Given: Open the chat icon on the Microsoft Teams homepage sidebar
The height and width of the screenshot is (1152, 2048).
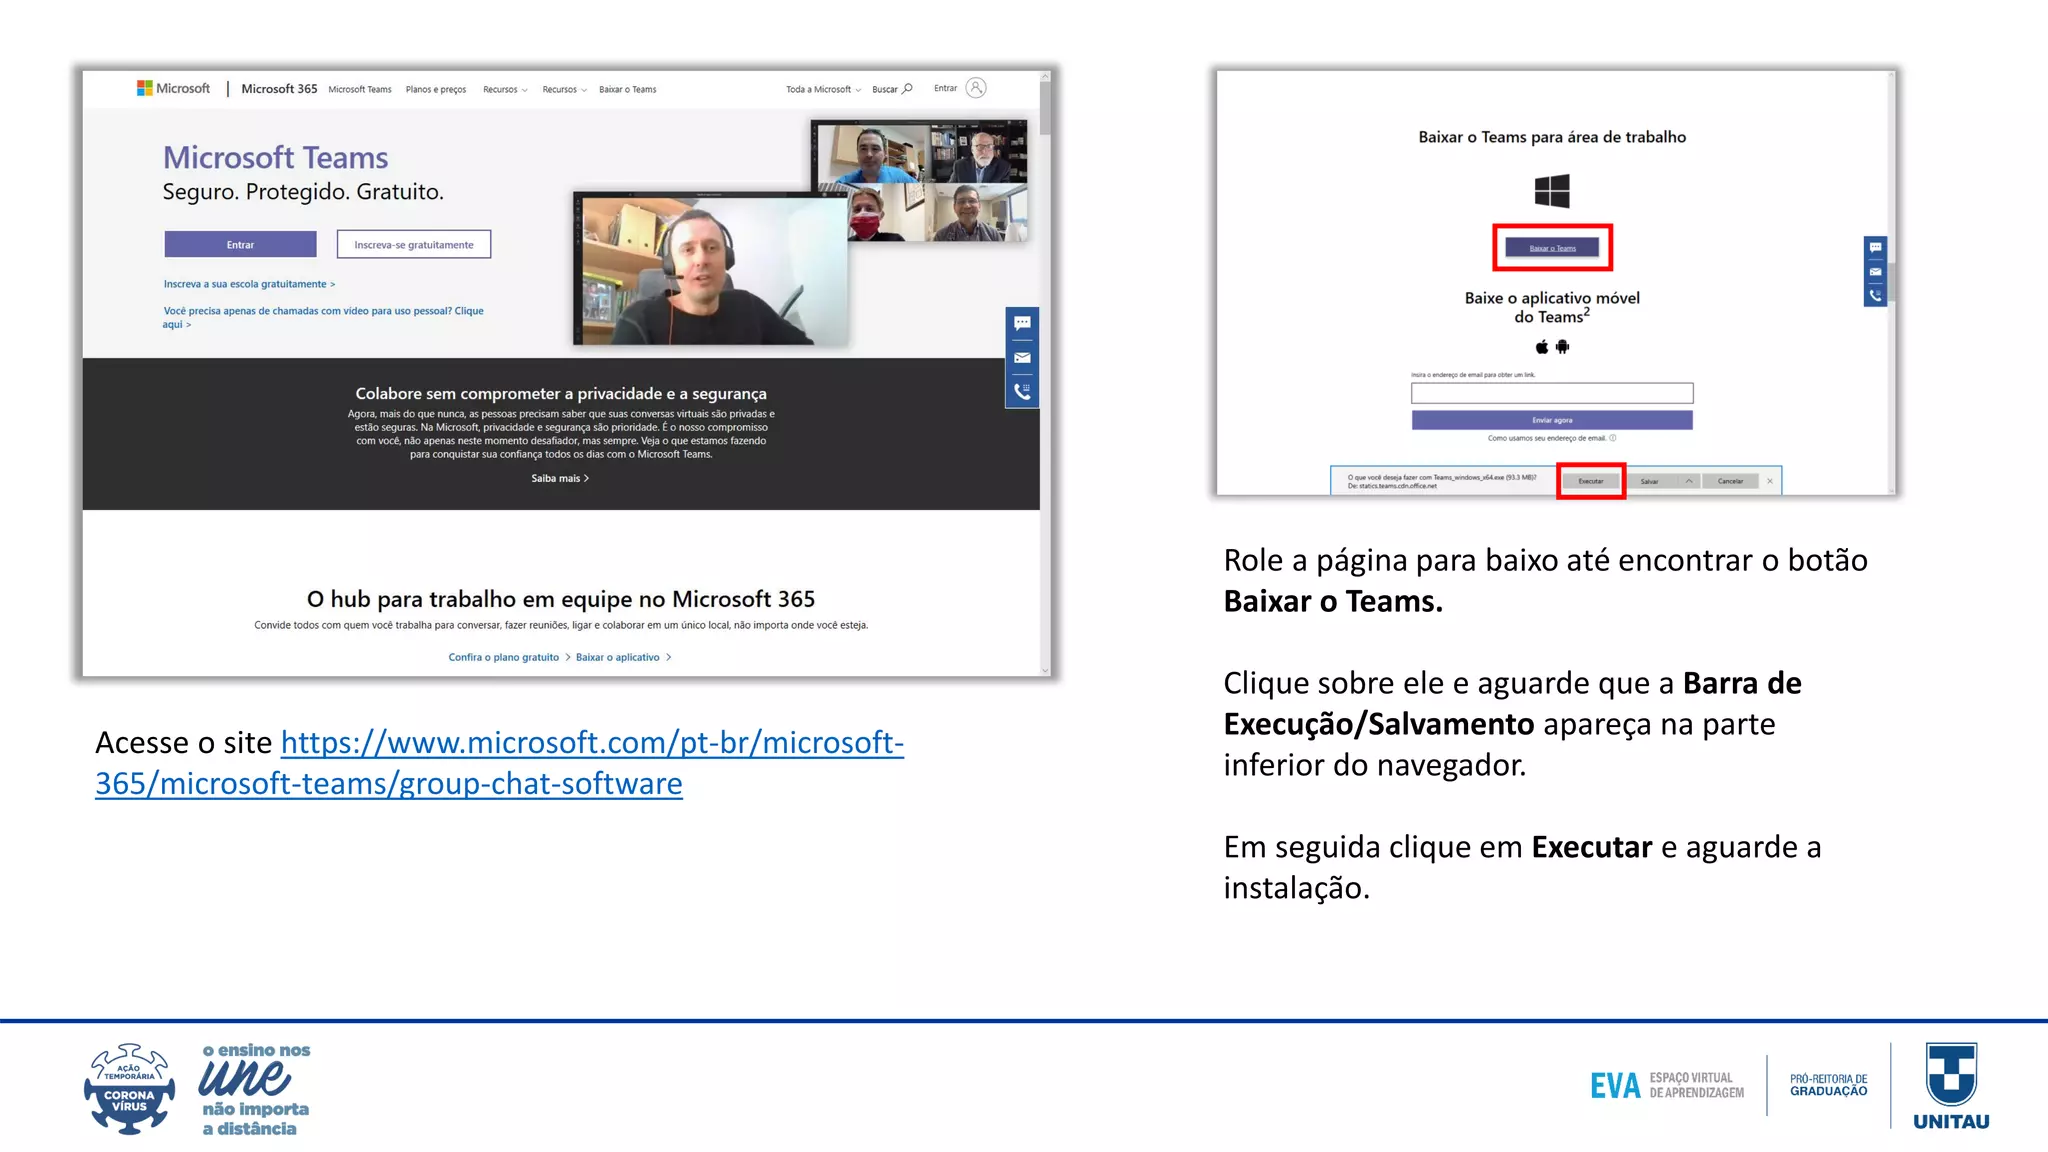Looking at the screenshot, I should (x=1022, y=323).
